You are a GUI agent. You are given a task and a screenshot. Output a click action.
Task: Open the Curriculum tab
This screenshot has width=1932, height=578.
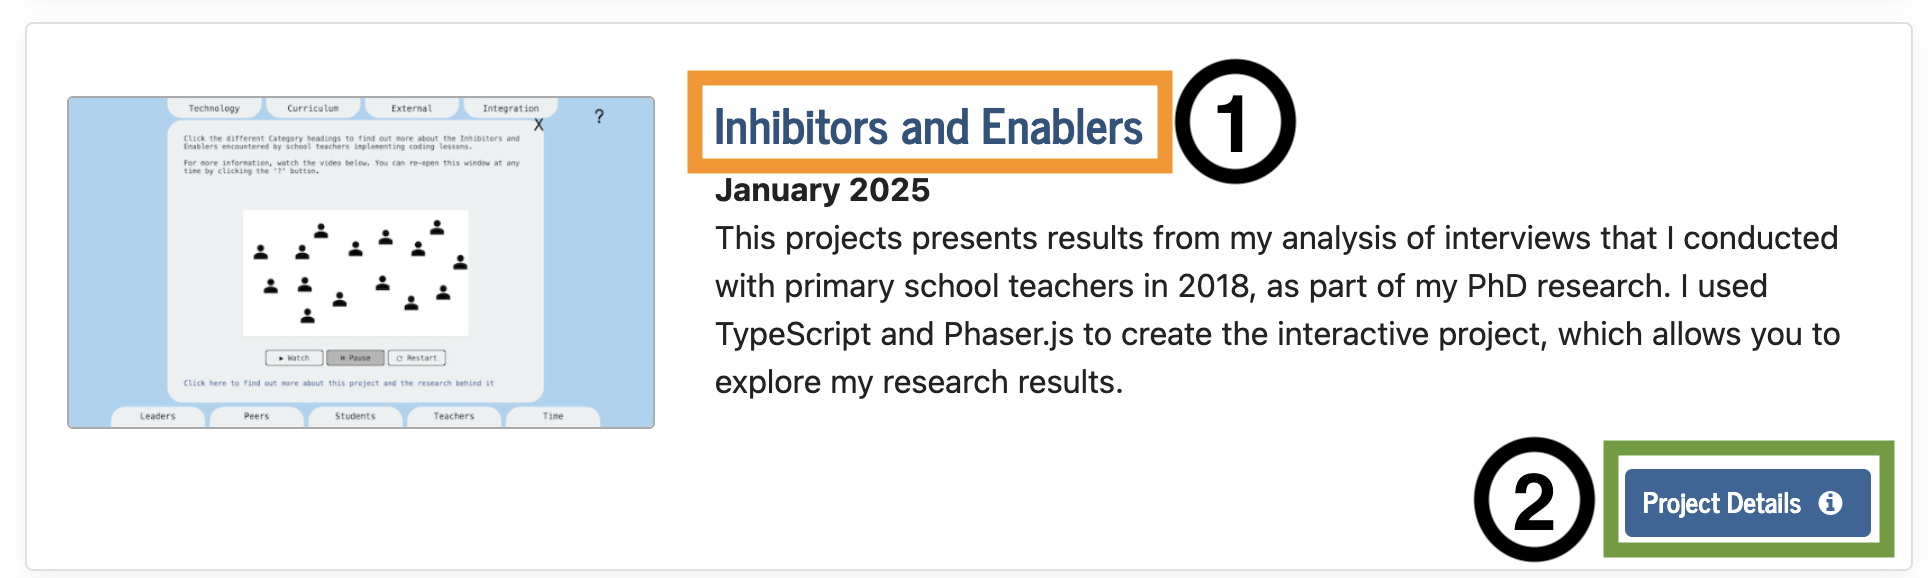pos(313,108)
